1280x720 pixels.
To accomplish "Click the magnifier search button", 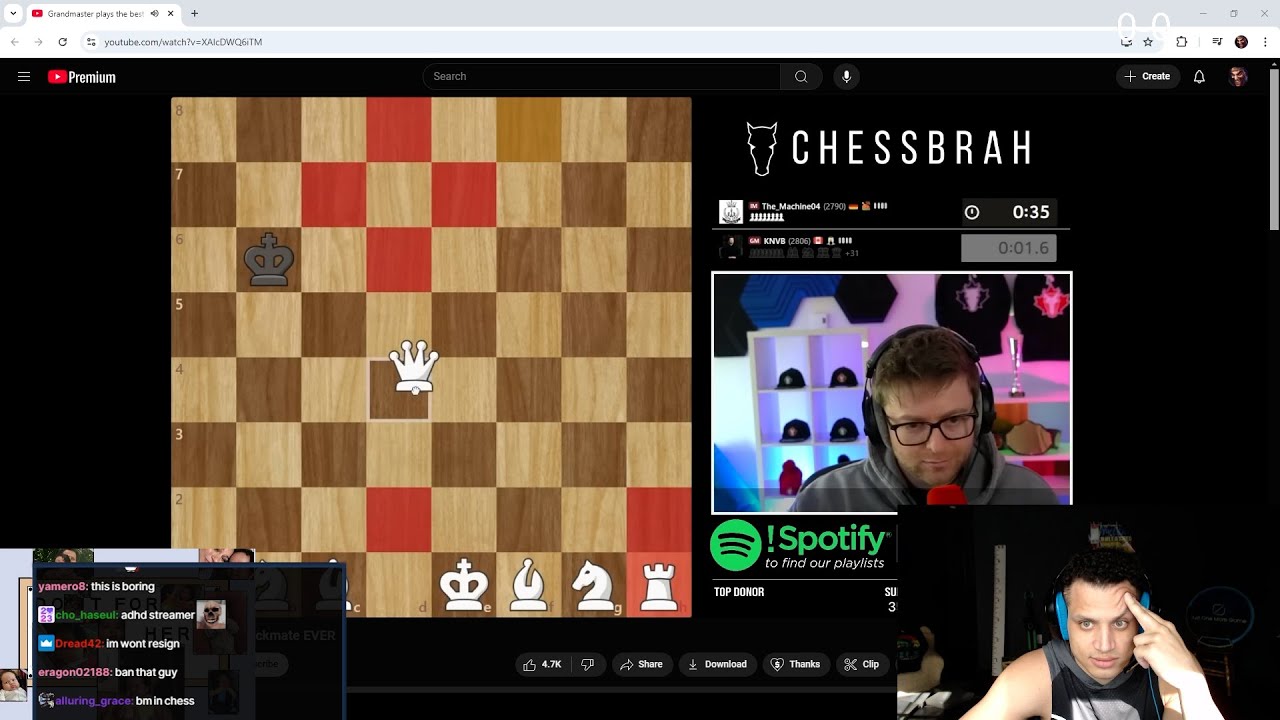I will coord(801,77).
